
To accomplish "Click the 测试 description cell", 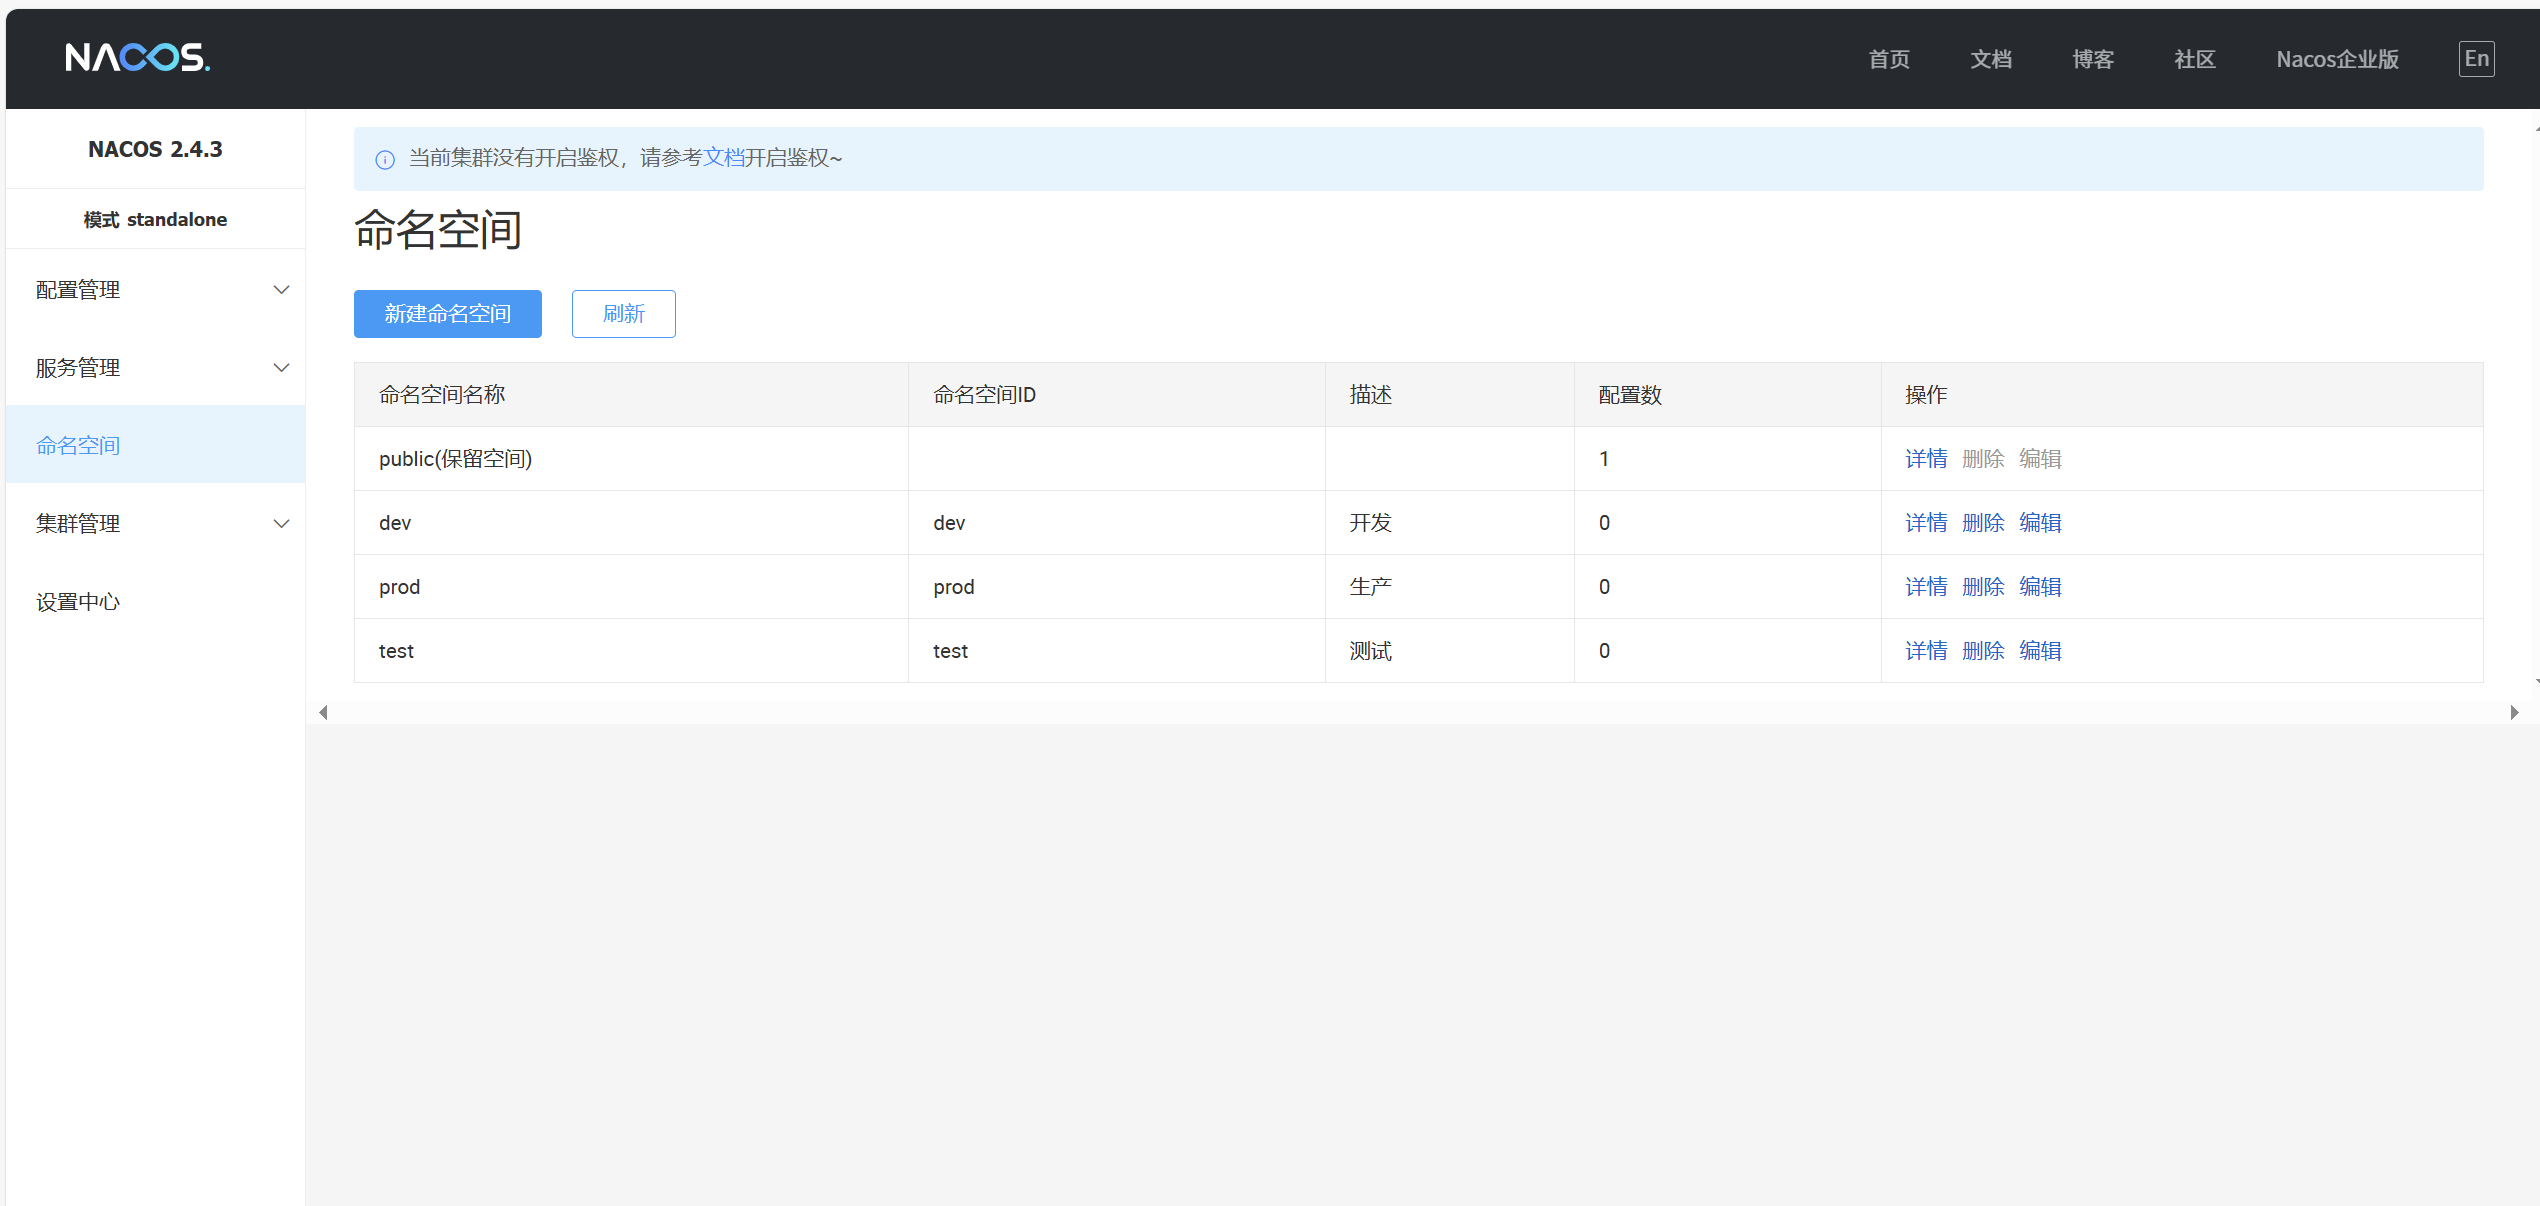I will tap(1449, 651).
